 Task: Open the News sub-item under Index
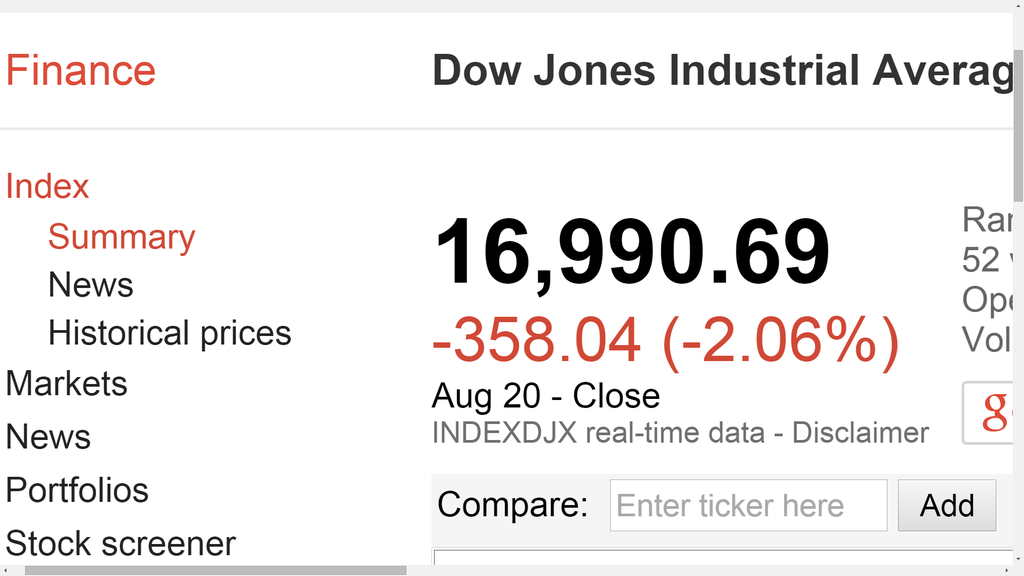(x=91, y=285)
